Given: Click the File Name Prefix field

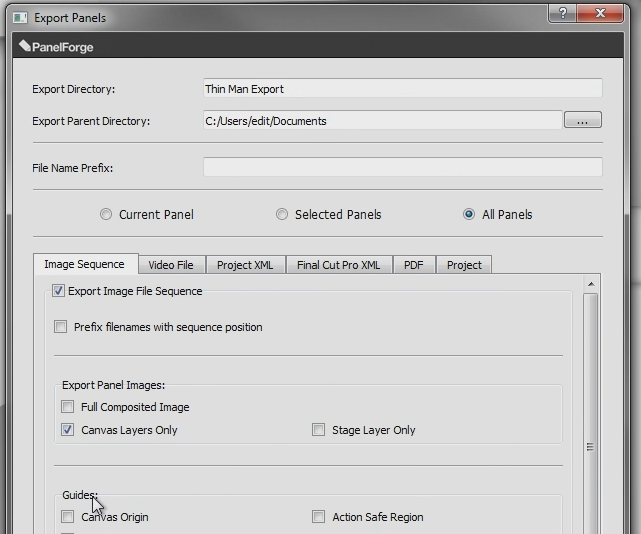Looking at the screenshot, I should tap(402, 168).
